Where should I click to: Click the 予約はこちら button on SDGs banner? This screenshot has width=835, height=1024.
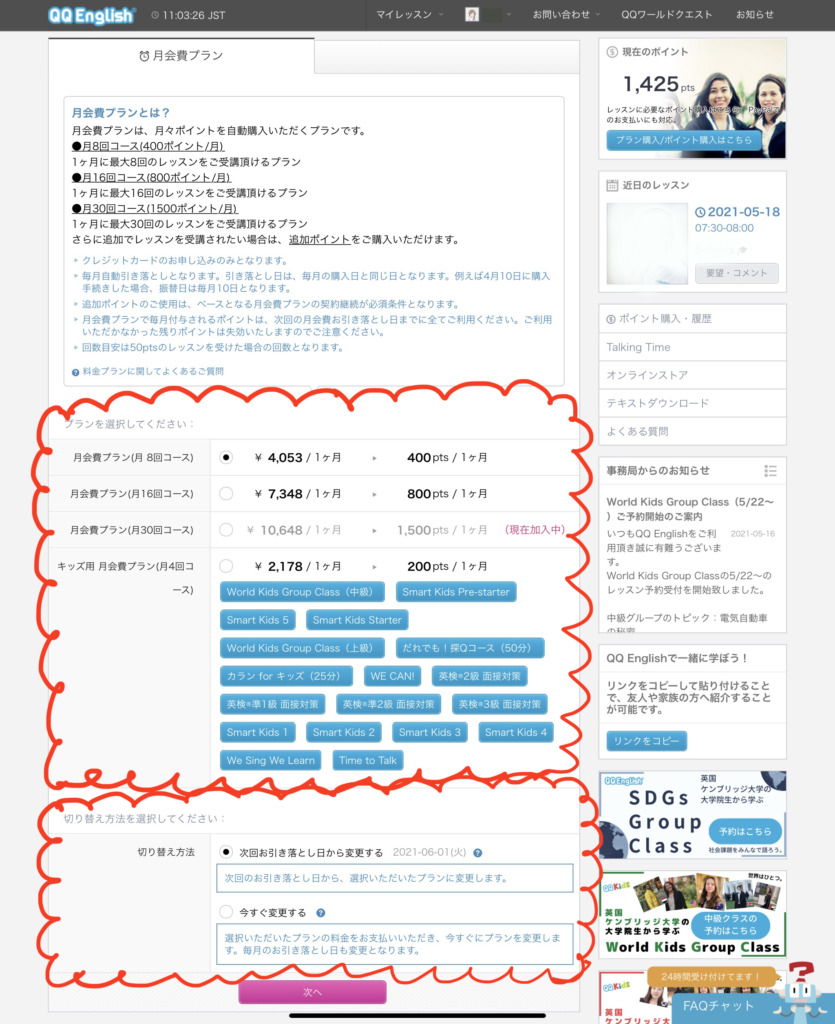click(745, 832)
